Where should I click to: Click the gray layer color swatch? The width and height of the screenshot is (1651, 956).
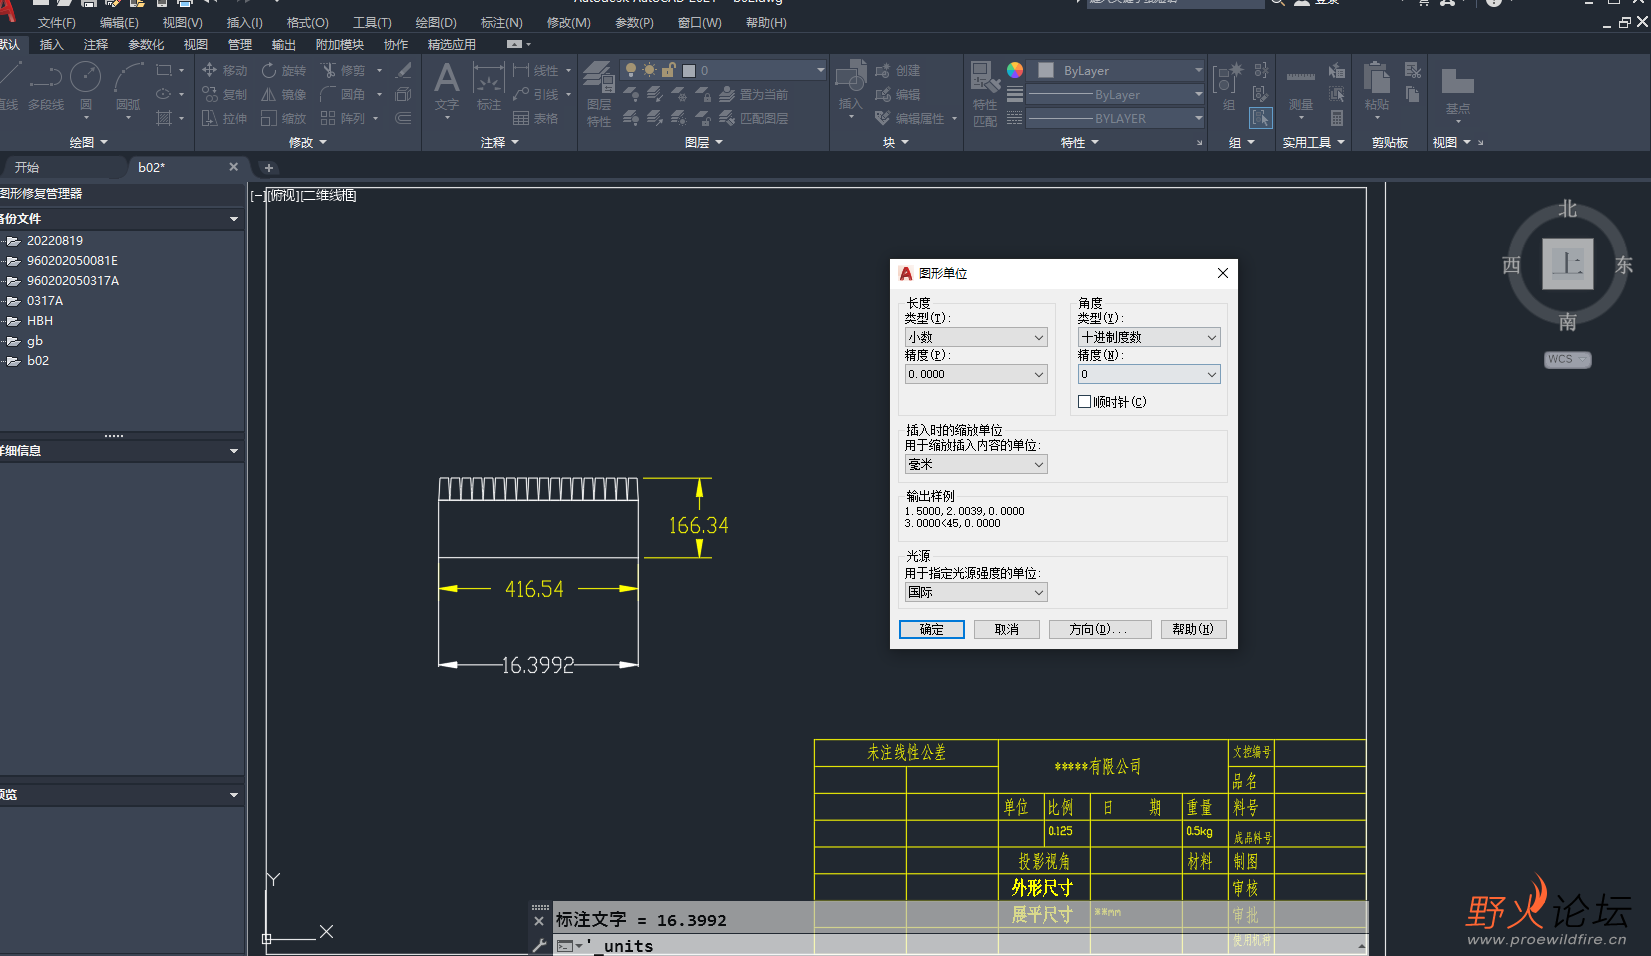pyautogui.click(x=689, y=70)
